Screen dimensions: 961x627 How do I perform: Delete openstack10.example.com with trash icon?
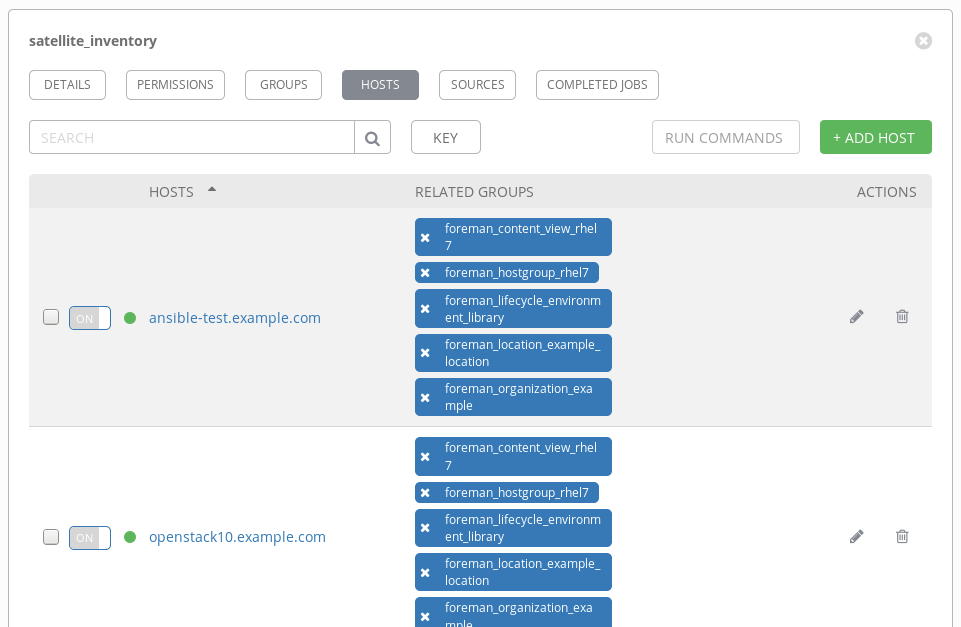coord(902,537)
